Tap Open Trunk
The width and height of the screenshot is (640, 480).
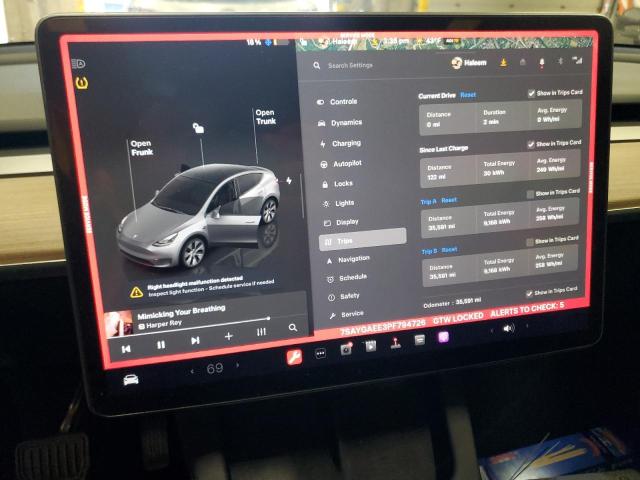pyautogui.click(x=265, y=117)
